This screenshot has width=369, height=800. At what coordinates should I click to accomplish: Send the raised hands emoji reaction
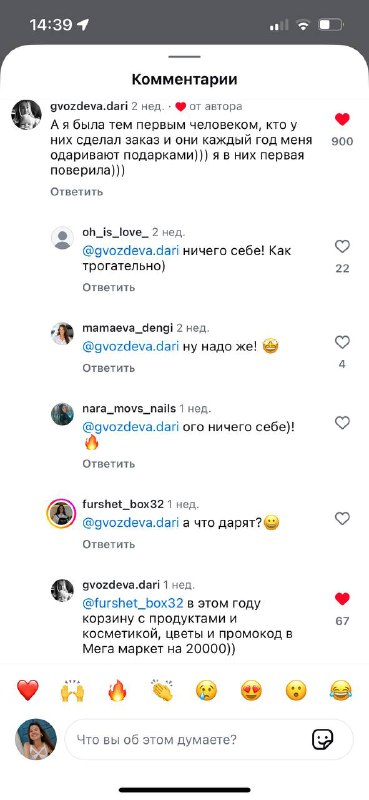(x=72, y=691)
